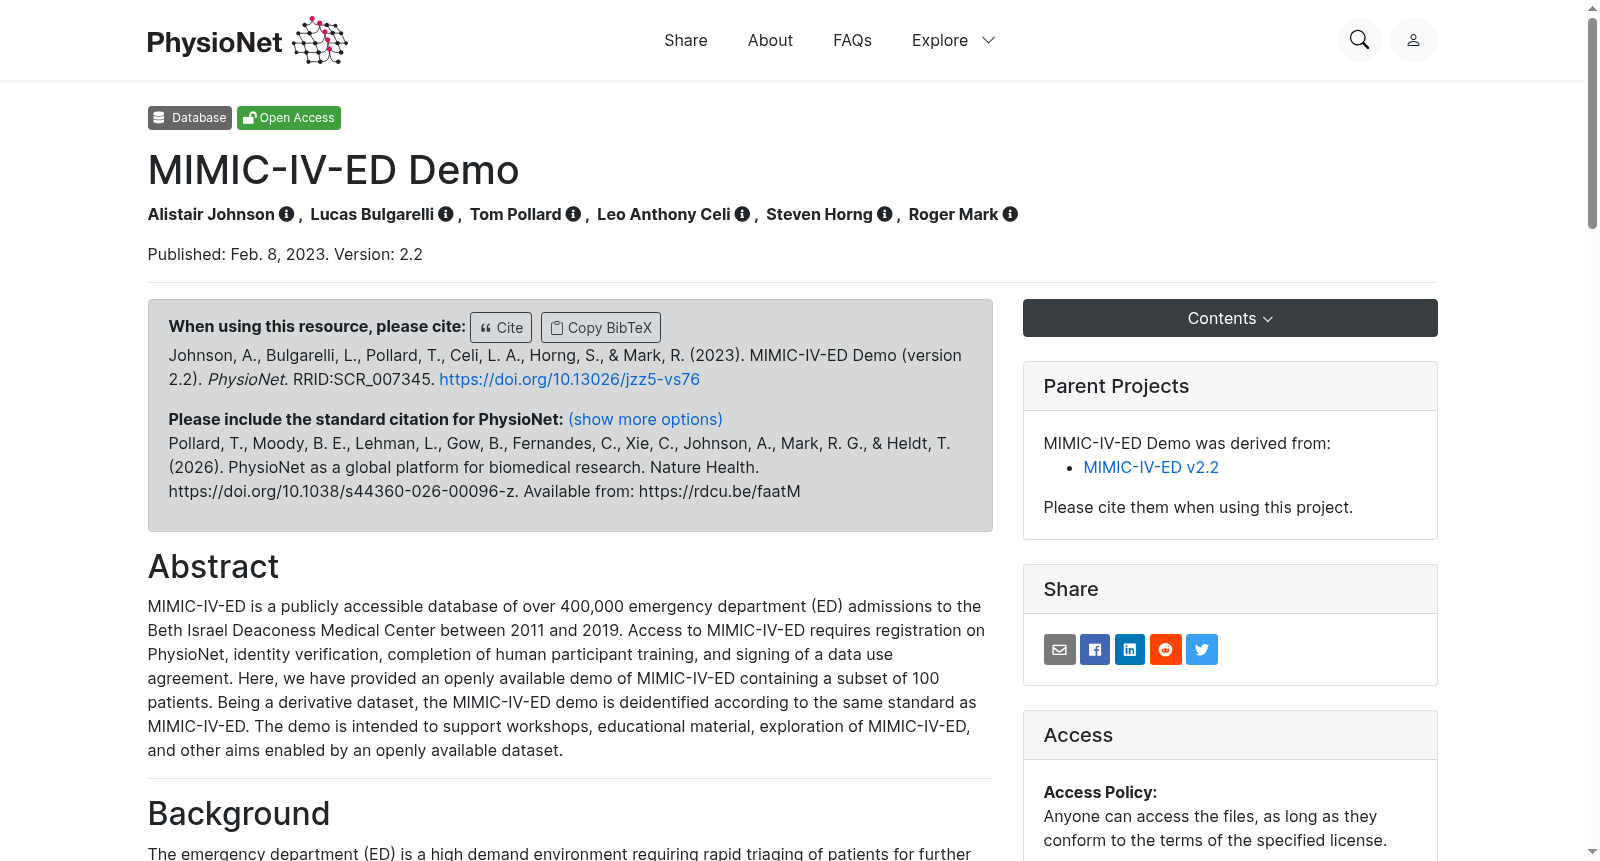Click the Parent Projects panel header
The width and height of the screenshot is (1600, 861).
[x=1230, y=386]
